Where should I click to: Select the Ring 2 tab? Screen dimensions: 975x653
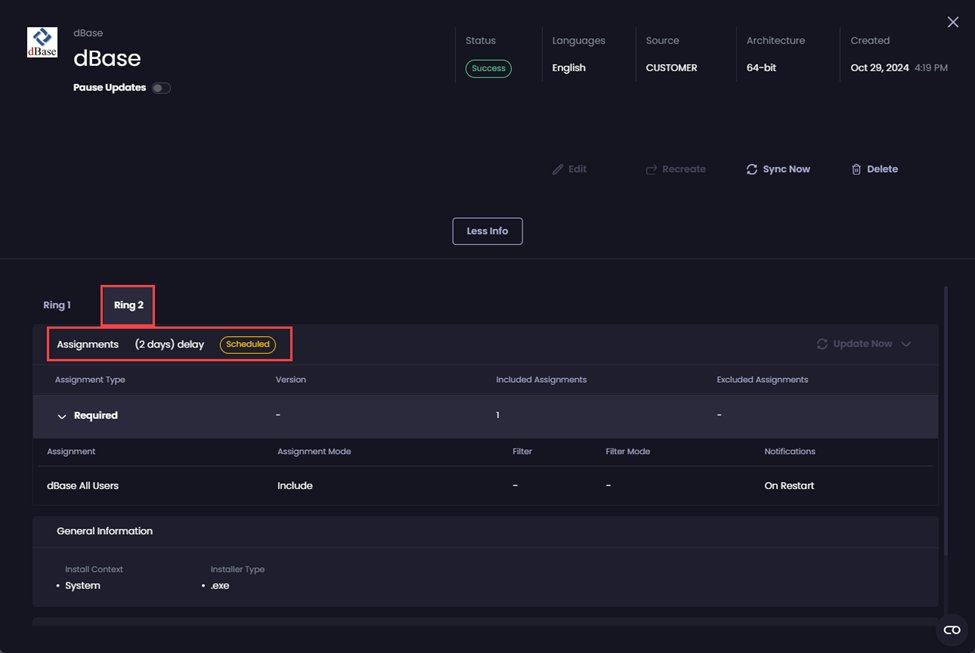128,305
